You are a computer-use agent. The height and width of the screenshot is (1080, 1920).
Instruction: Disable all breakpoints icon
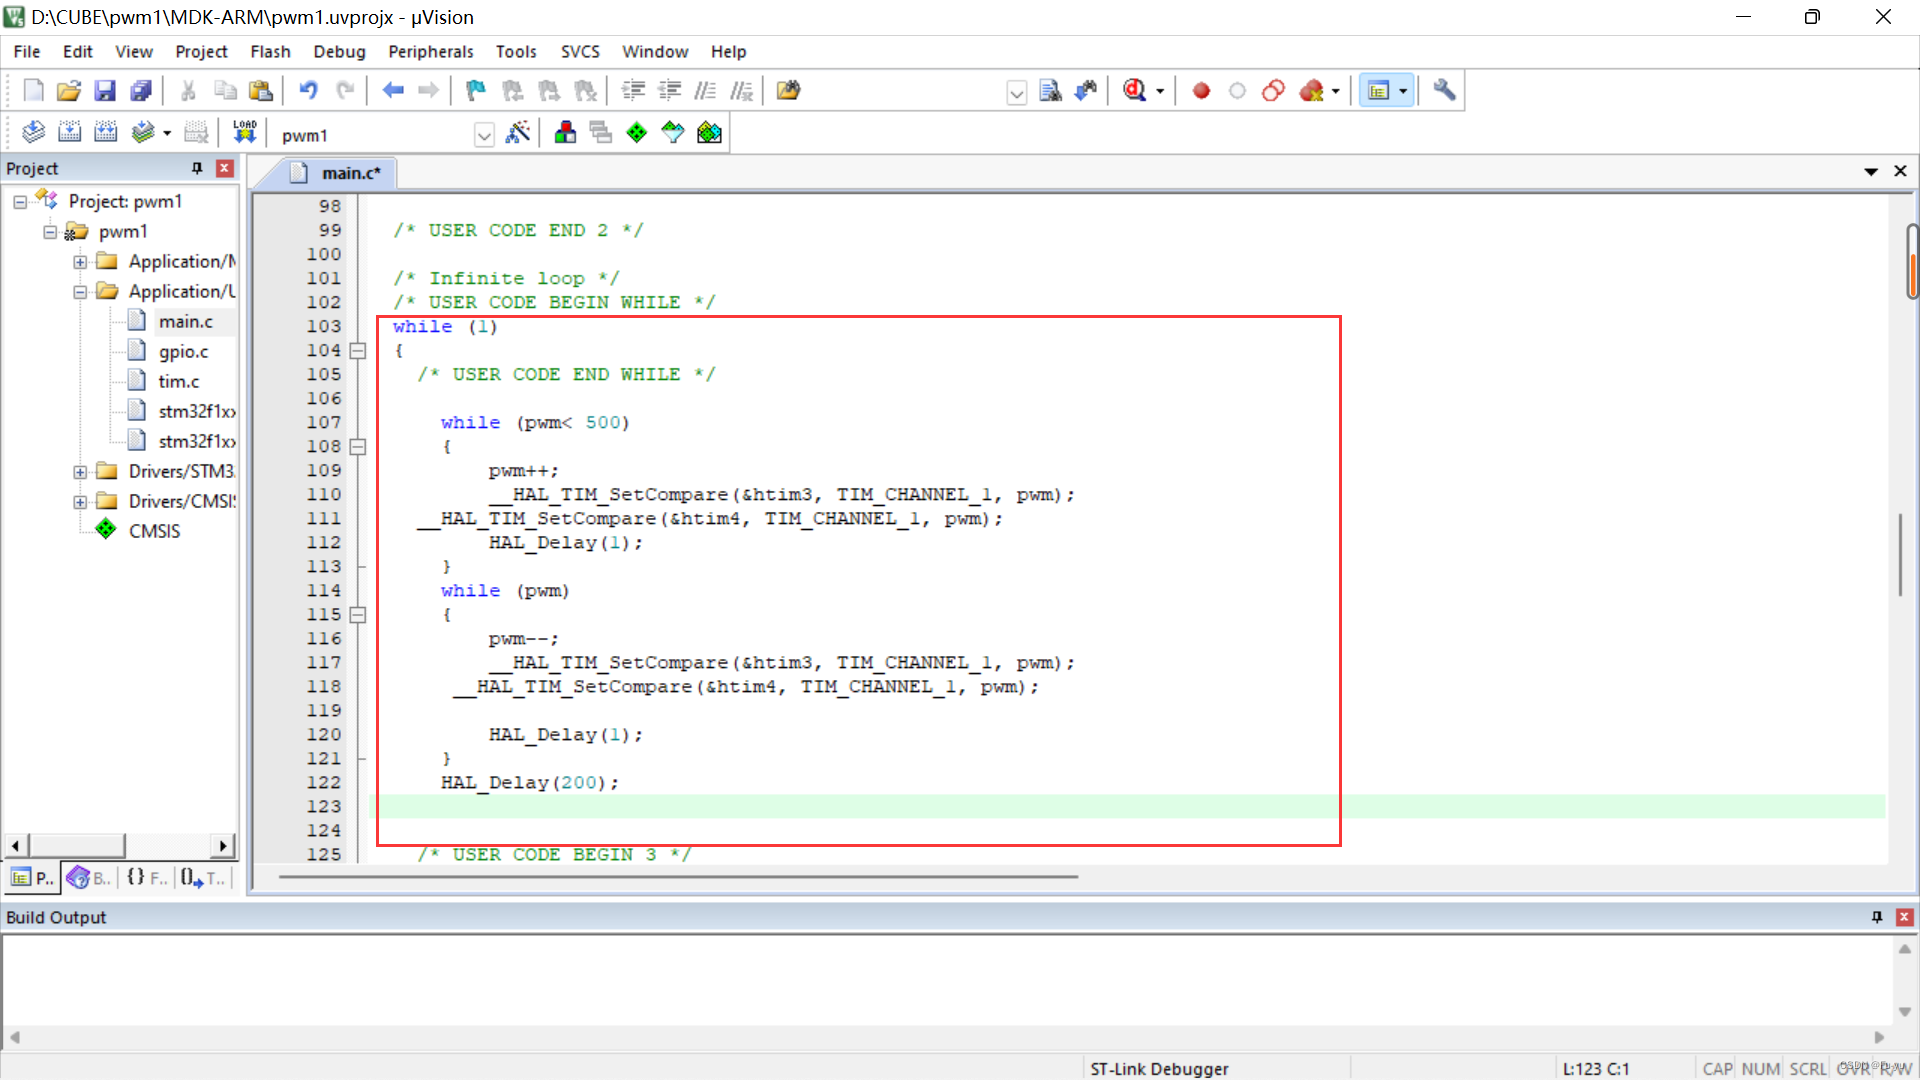(x=1273, y=91)
